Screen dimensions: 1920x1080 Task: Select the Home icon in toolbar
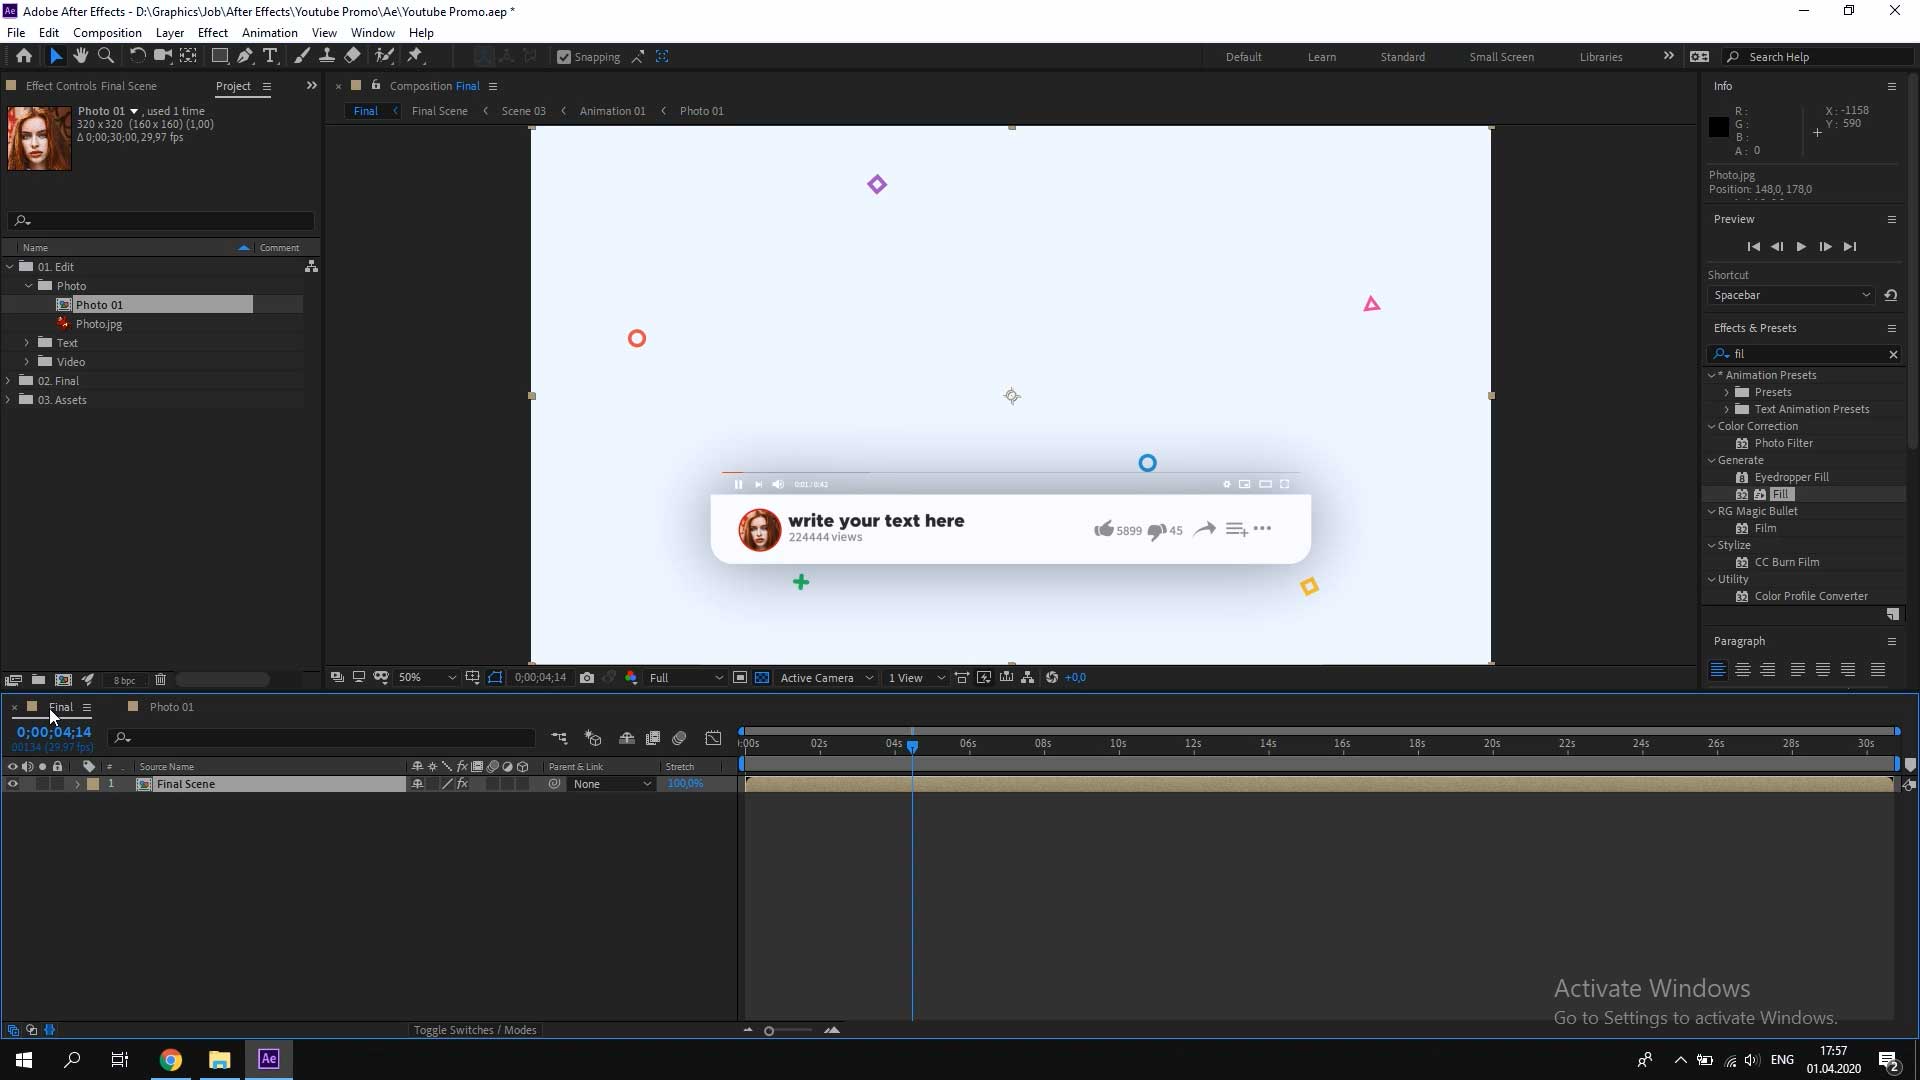[24, 56]
